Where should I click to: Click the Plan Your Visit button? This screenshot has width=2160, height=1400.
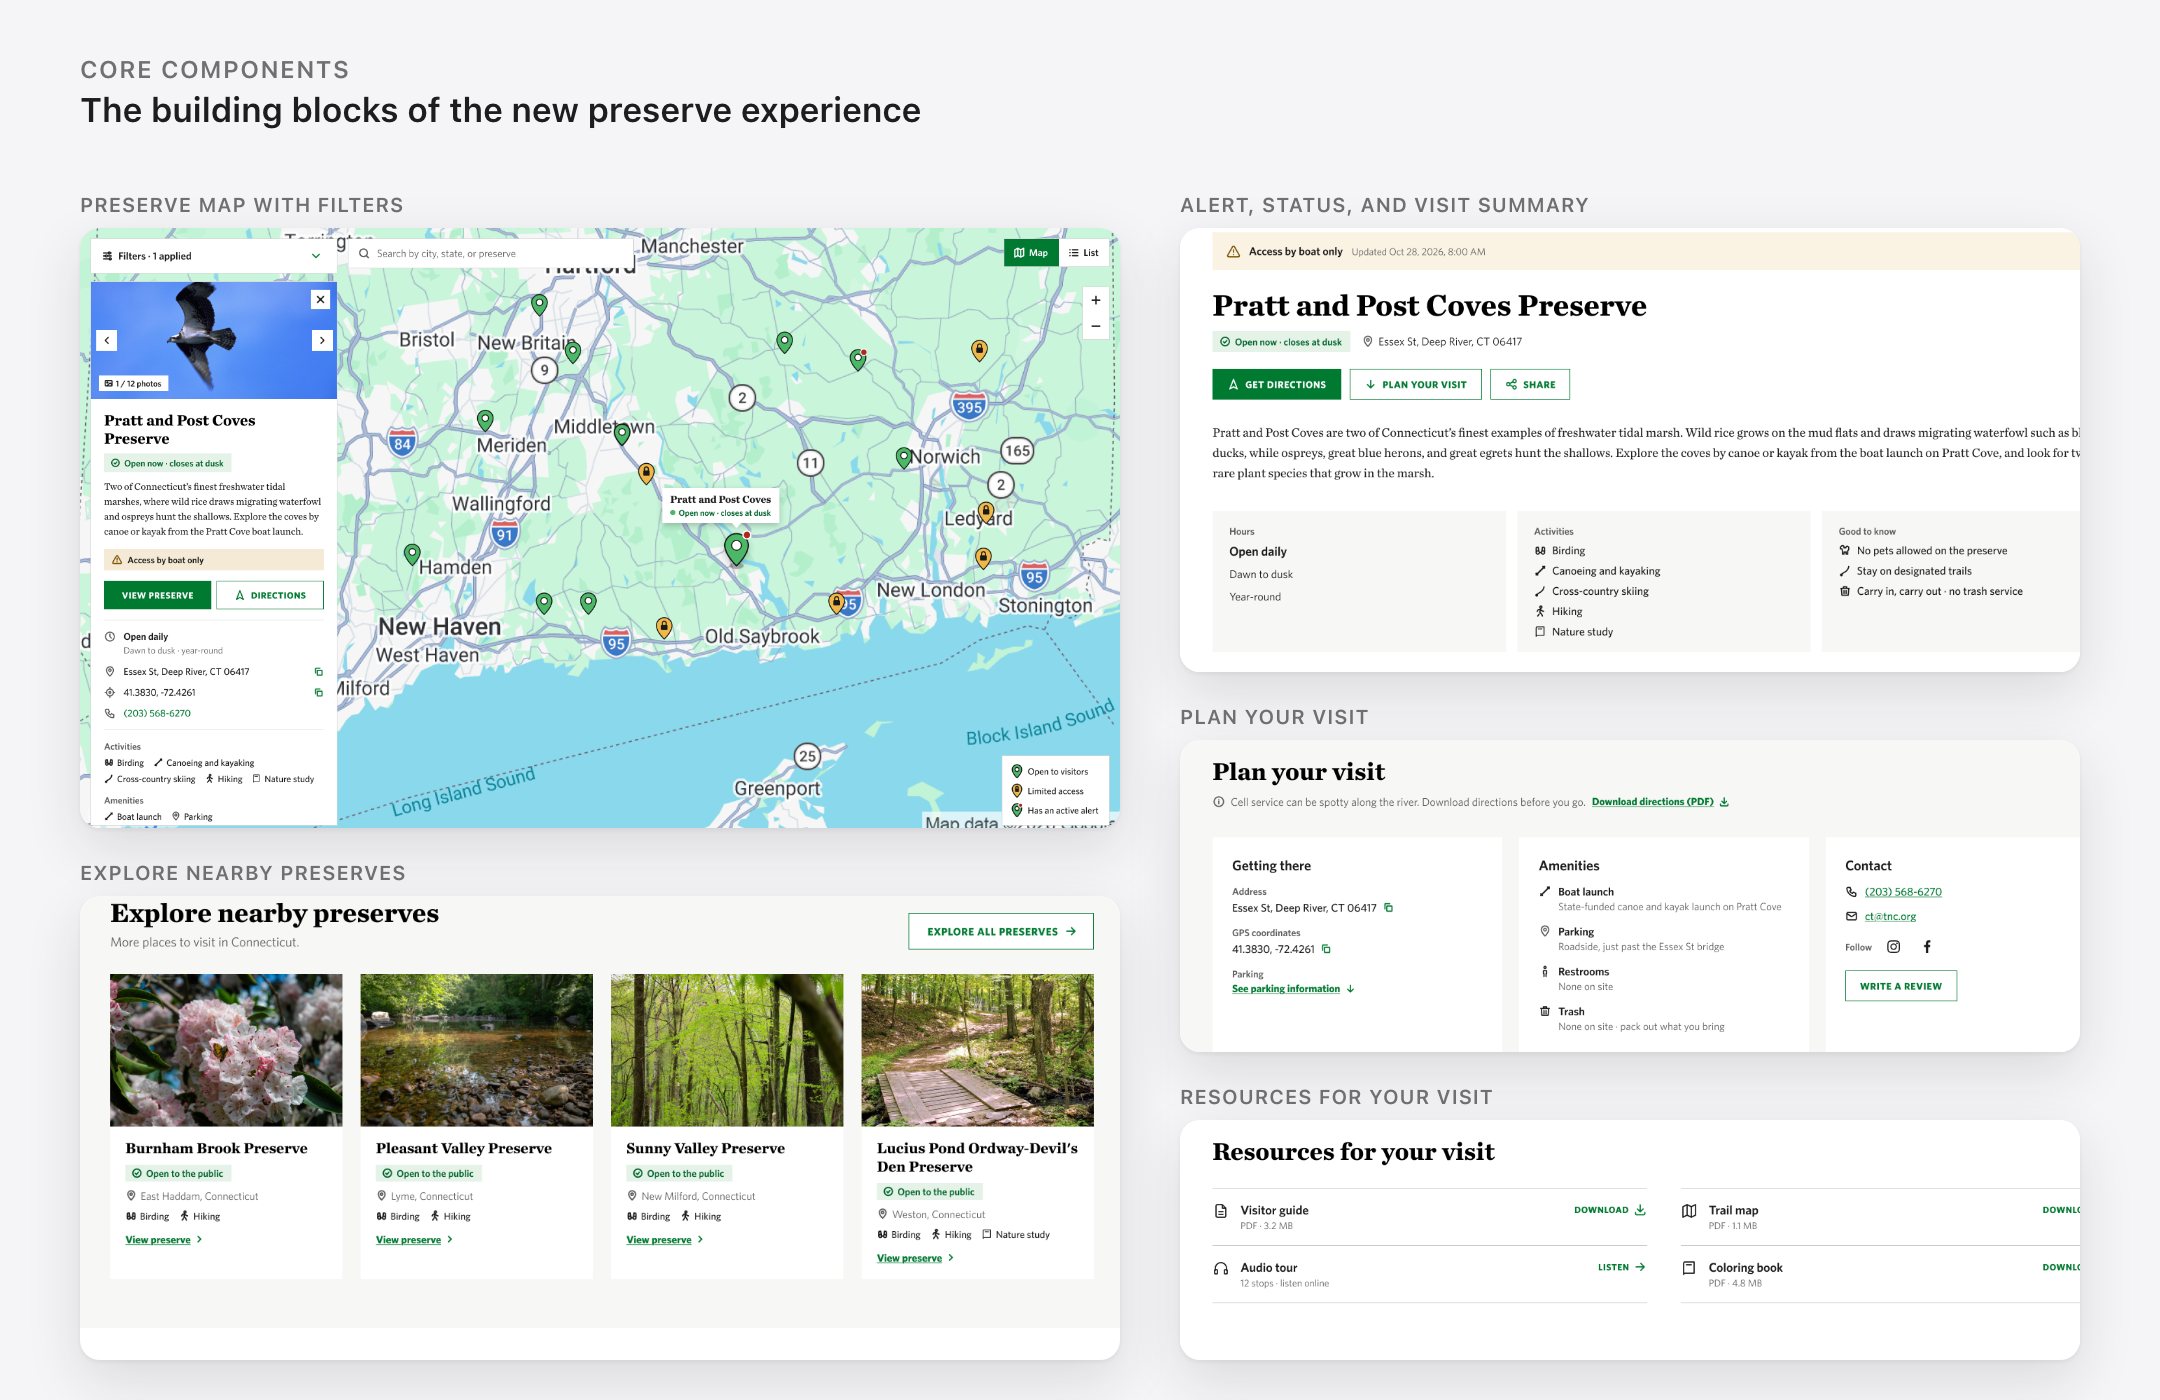1415,384
